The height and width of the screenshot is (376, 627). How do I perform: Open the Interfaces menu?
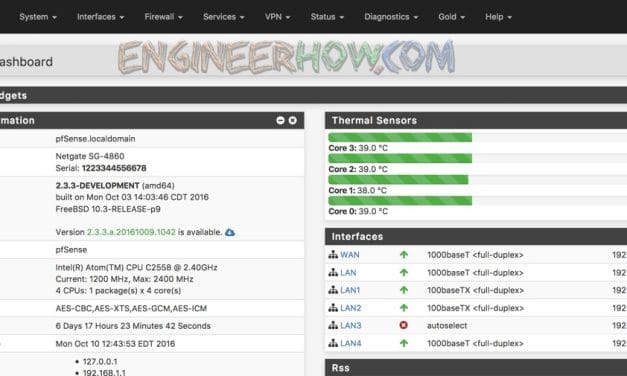pyautogui.click(x=100, y=17)
